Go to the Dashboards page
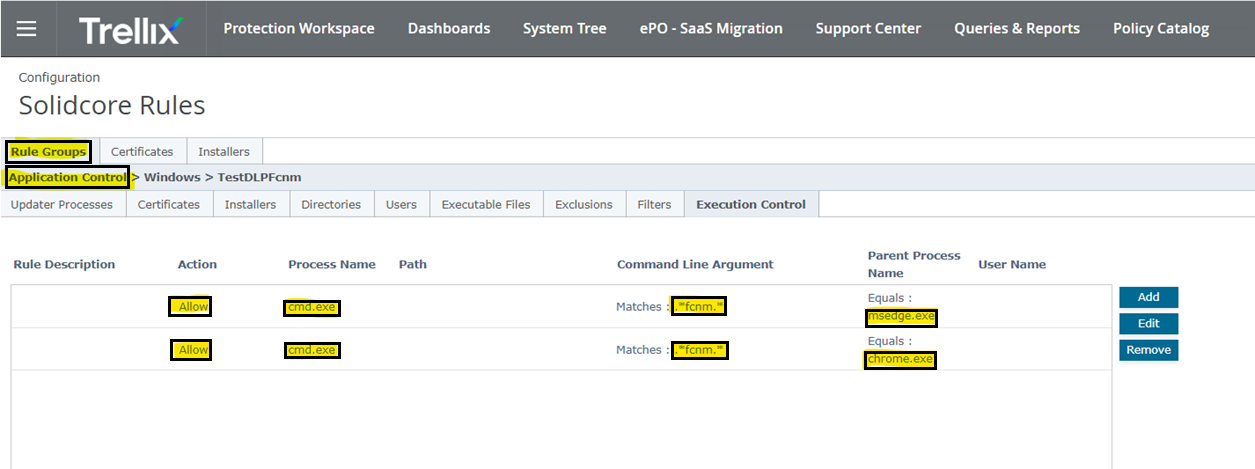The height and width of the screenshot is (469, 1255). [448, 29]
